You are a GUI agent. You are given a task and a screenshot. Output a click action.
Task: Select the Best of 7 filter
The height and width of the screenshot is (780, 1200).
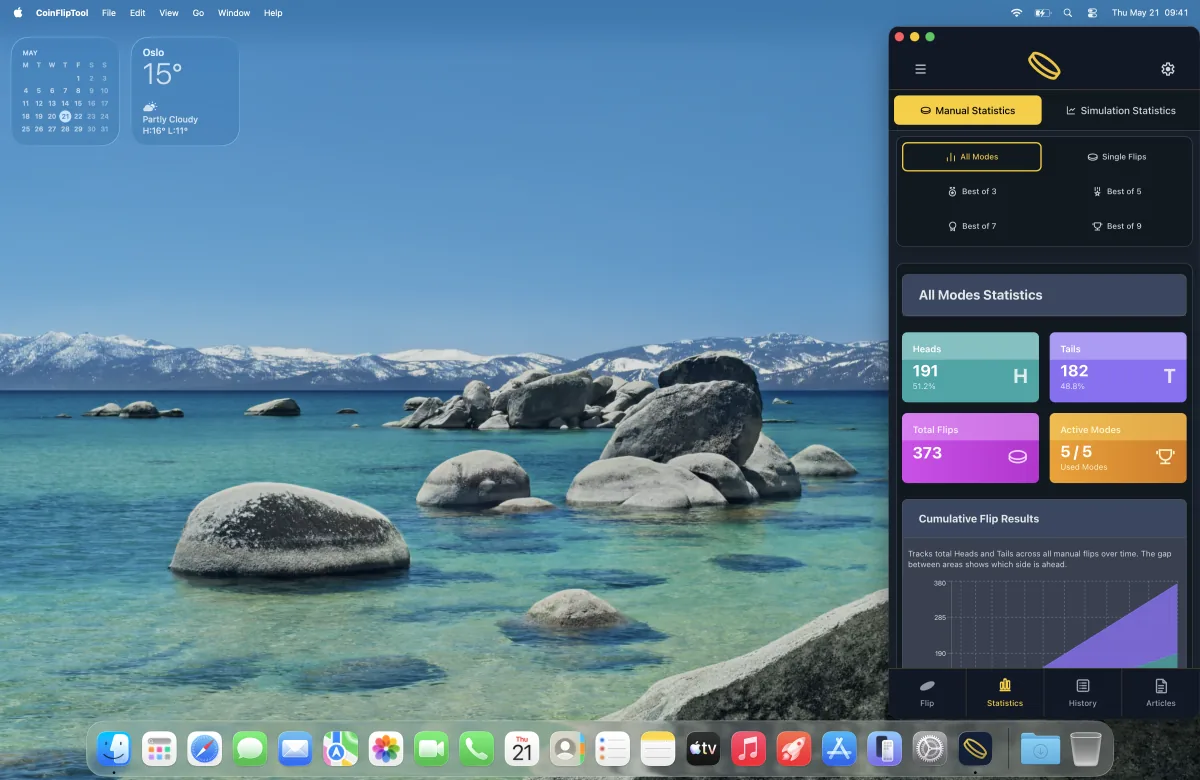pos(971,226)
